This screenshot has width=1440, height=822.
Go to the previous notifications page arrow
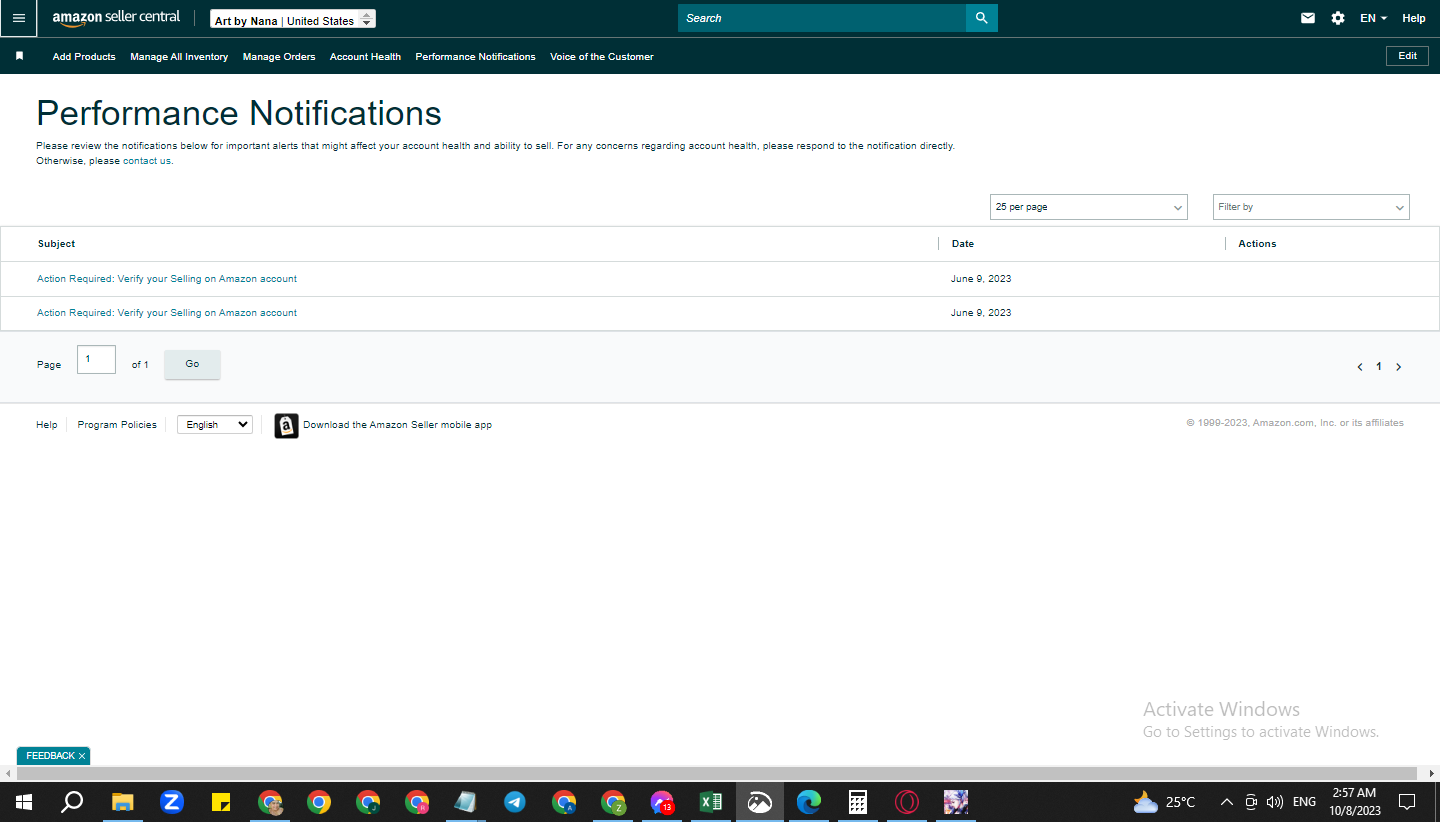click(1360, 367)
